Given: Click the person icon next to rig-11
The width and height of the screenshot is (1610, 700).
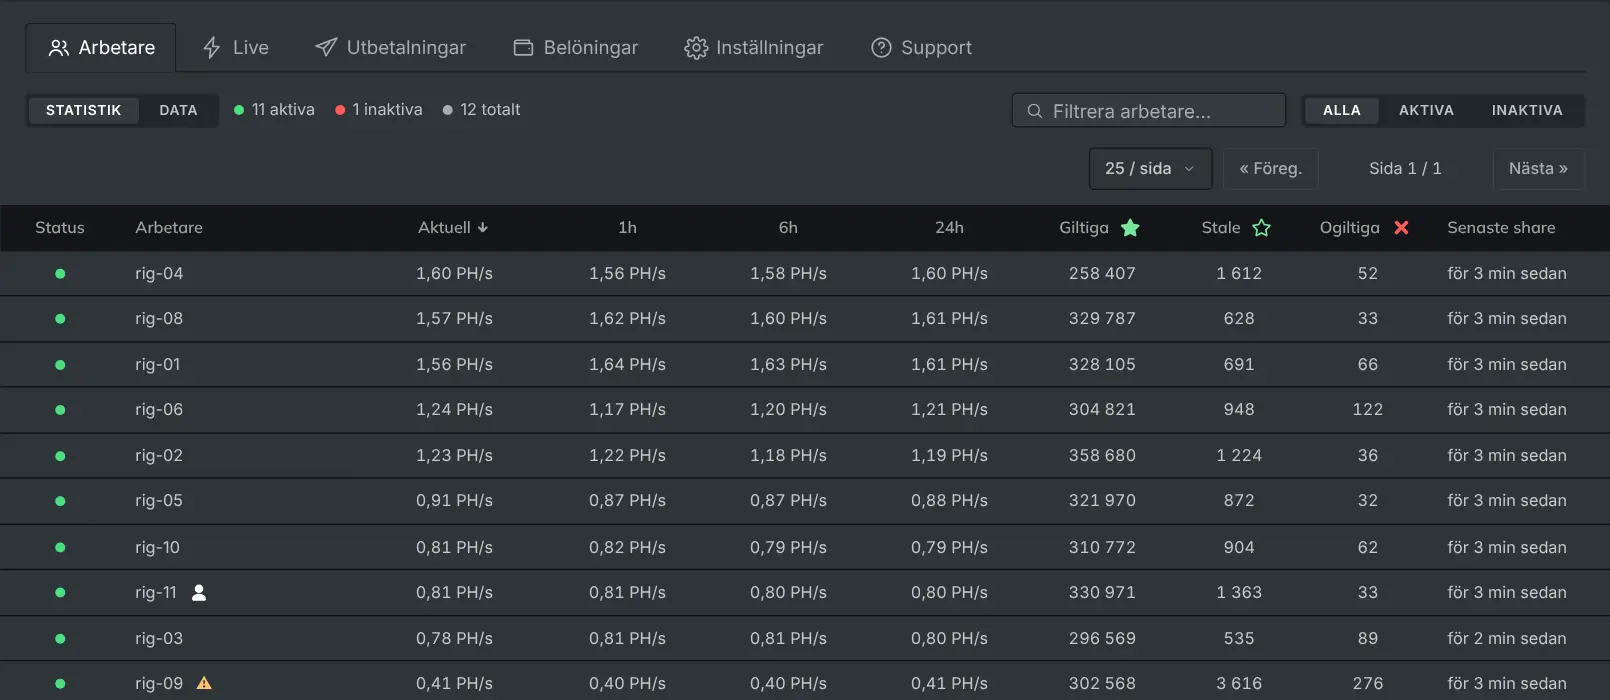Looking at the screenshot, I should click(x=199, y=593).
